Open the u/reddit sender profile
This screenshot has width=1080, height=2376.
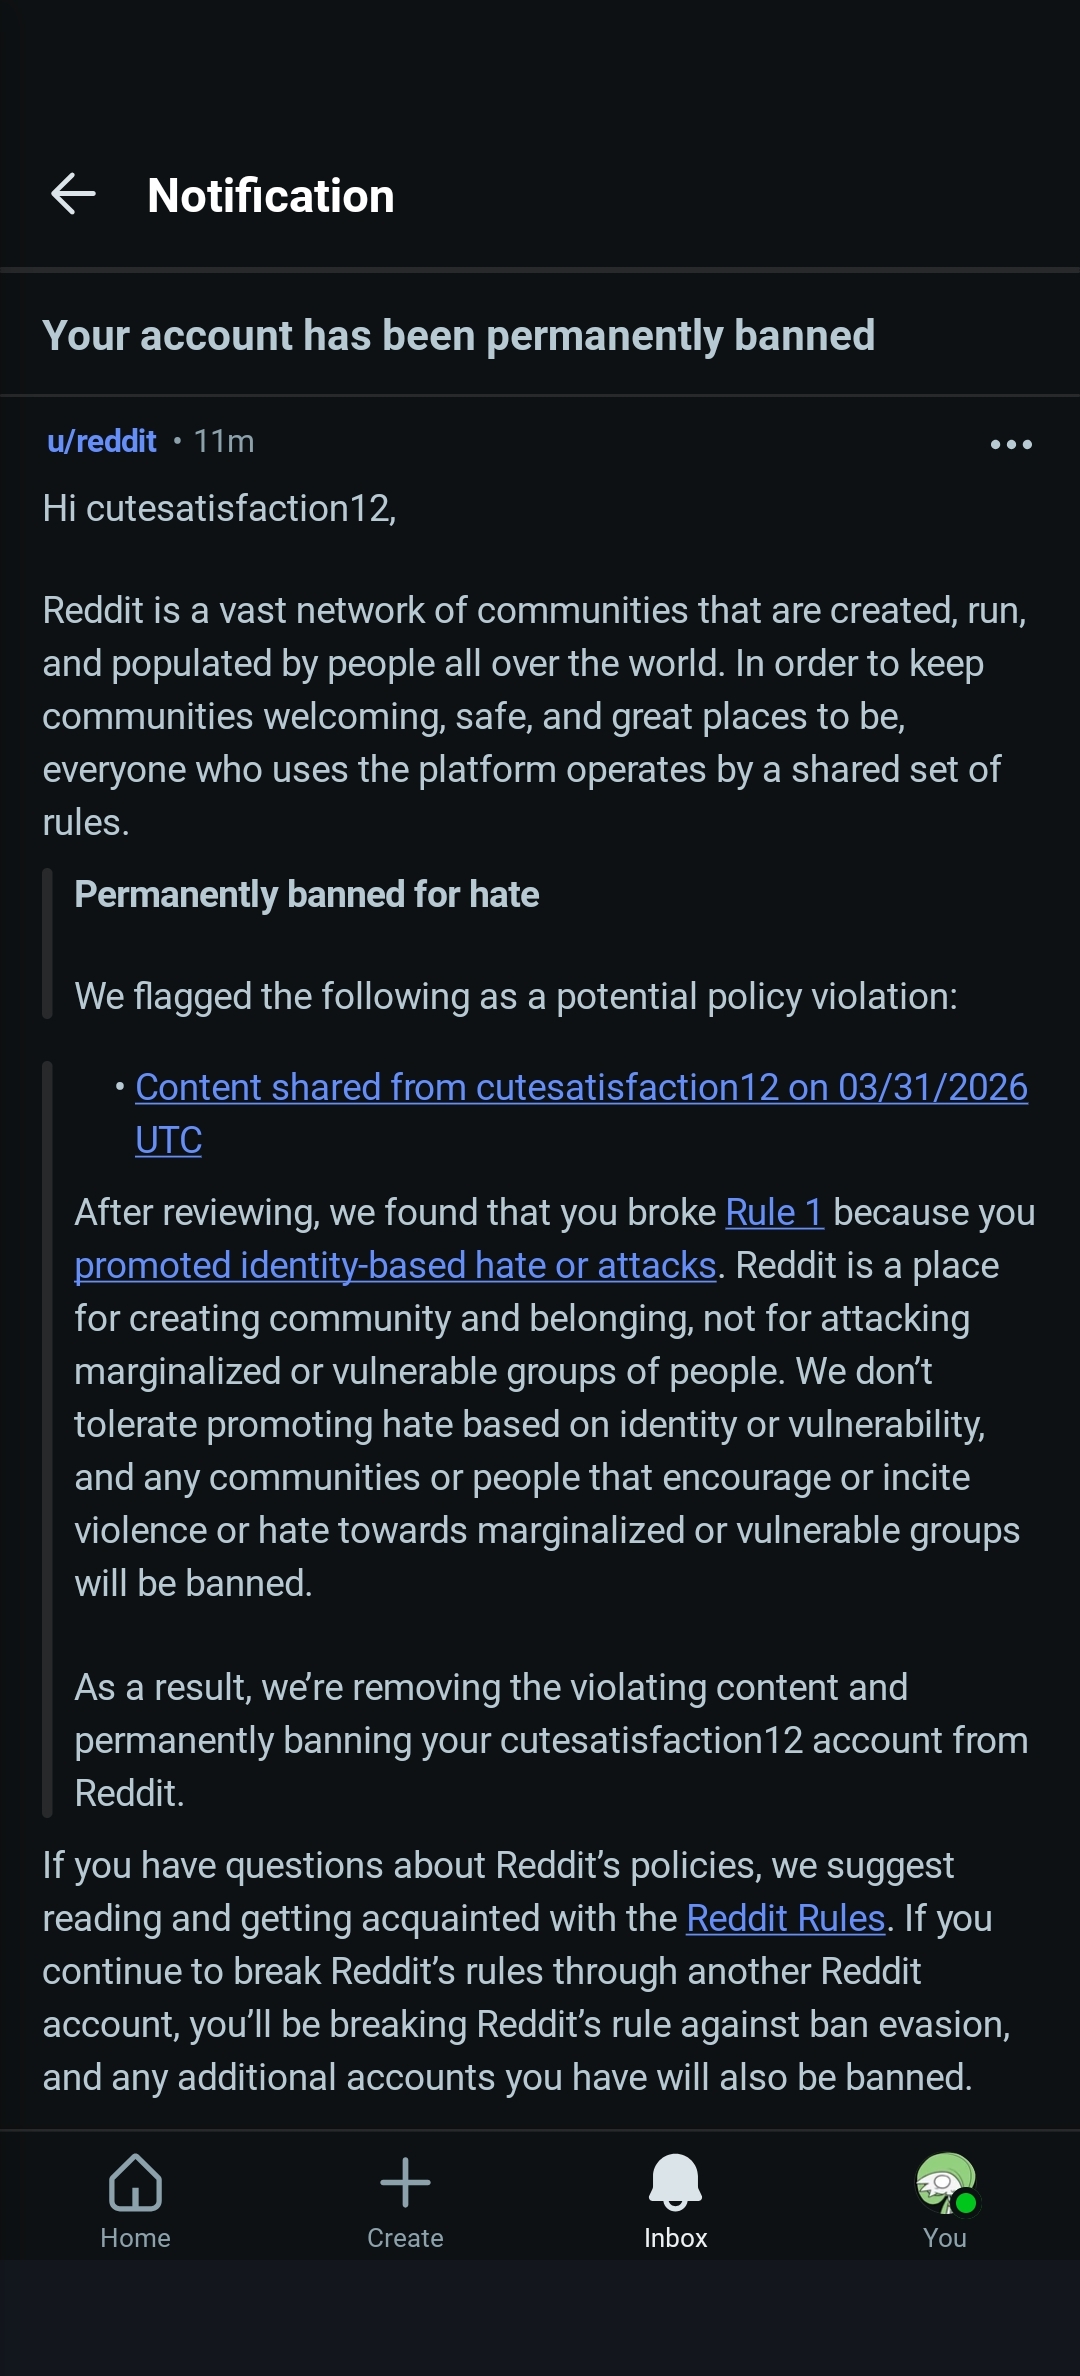[102, 441]
